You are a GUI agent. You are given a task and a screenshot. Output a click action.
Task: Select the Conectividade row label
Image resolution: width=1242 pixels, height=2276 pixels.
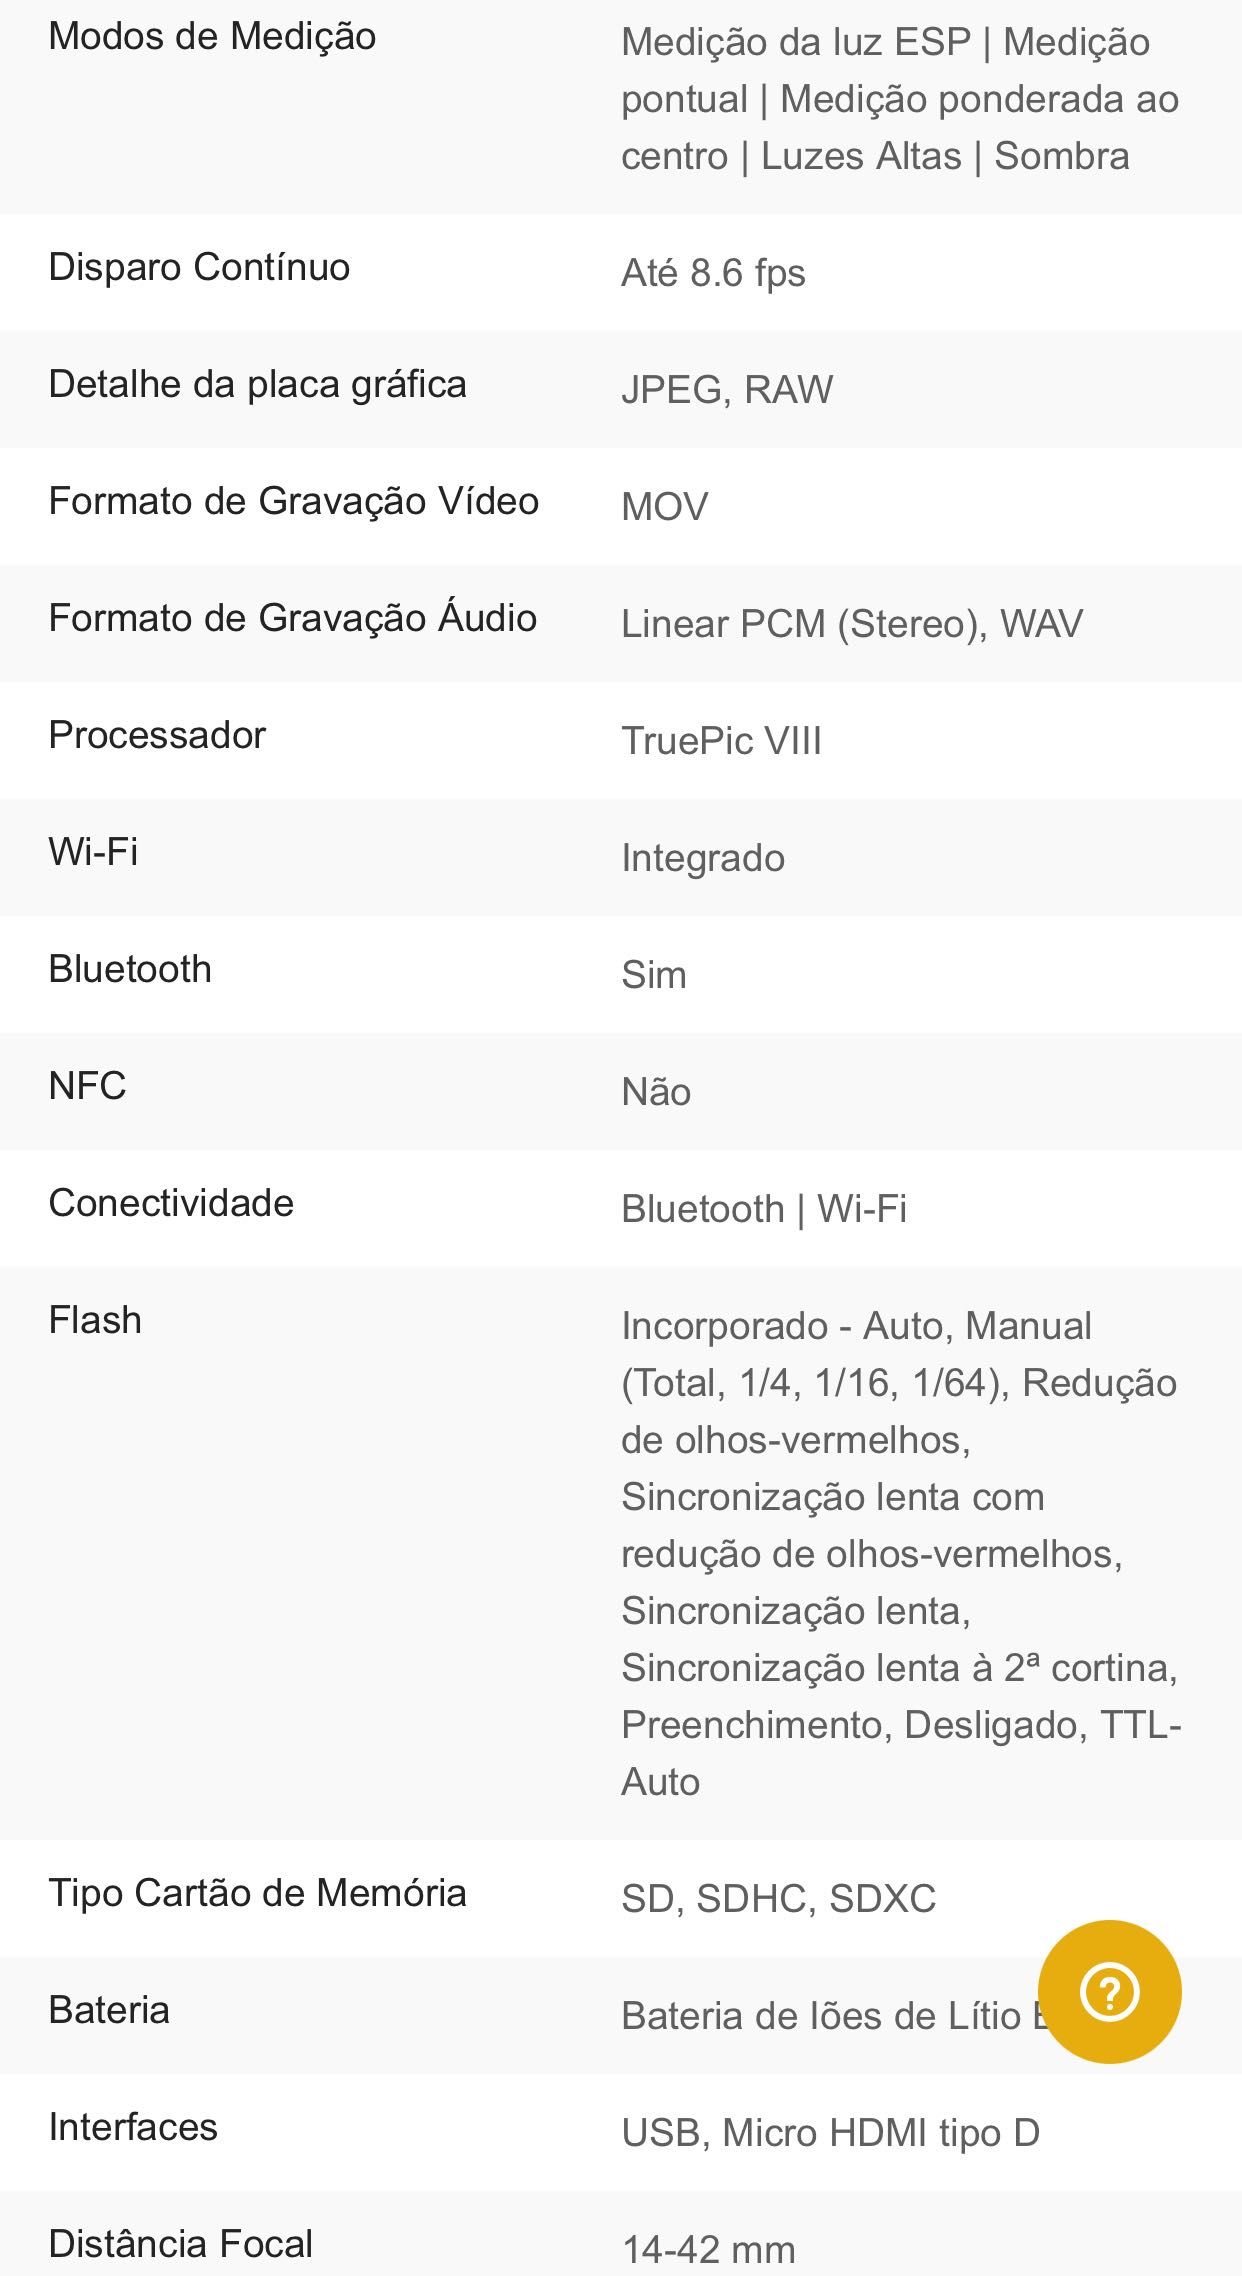pyautogui.click(x=171, y=1203)
